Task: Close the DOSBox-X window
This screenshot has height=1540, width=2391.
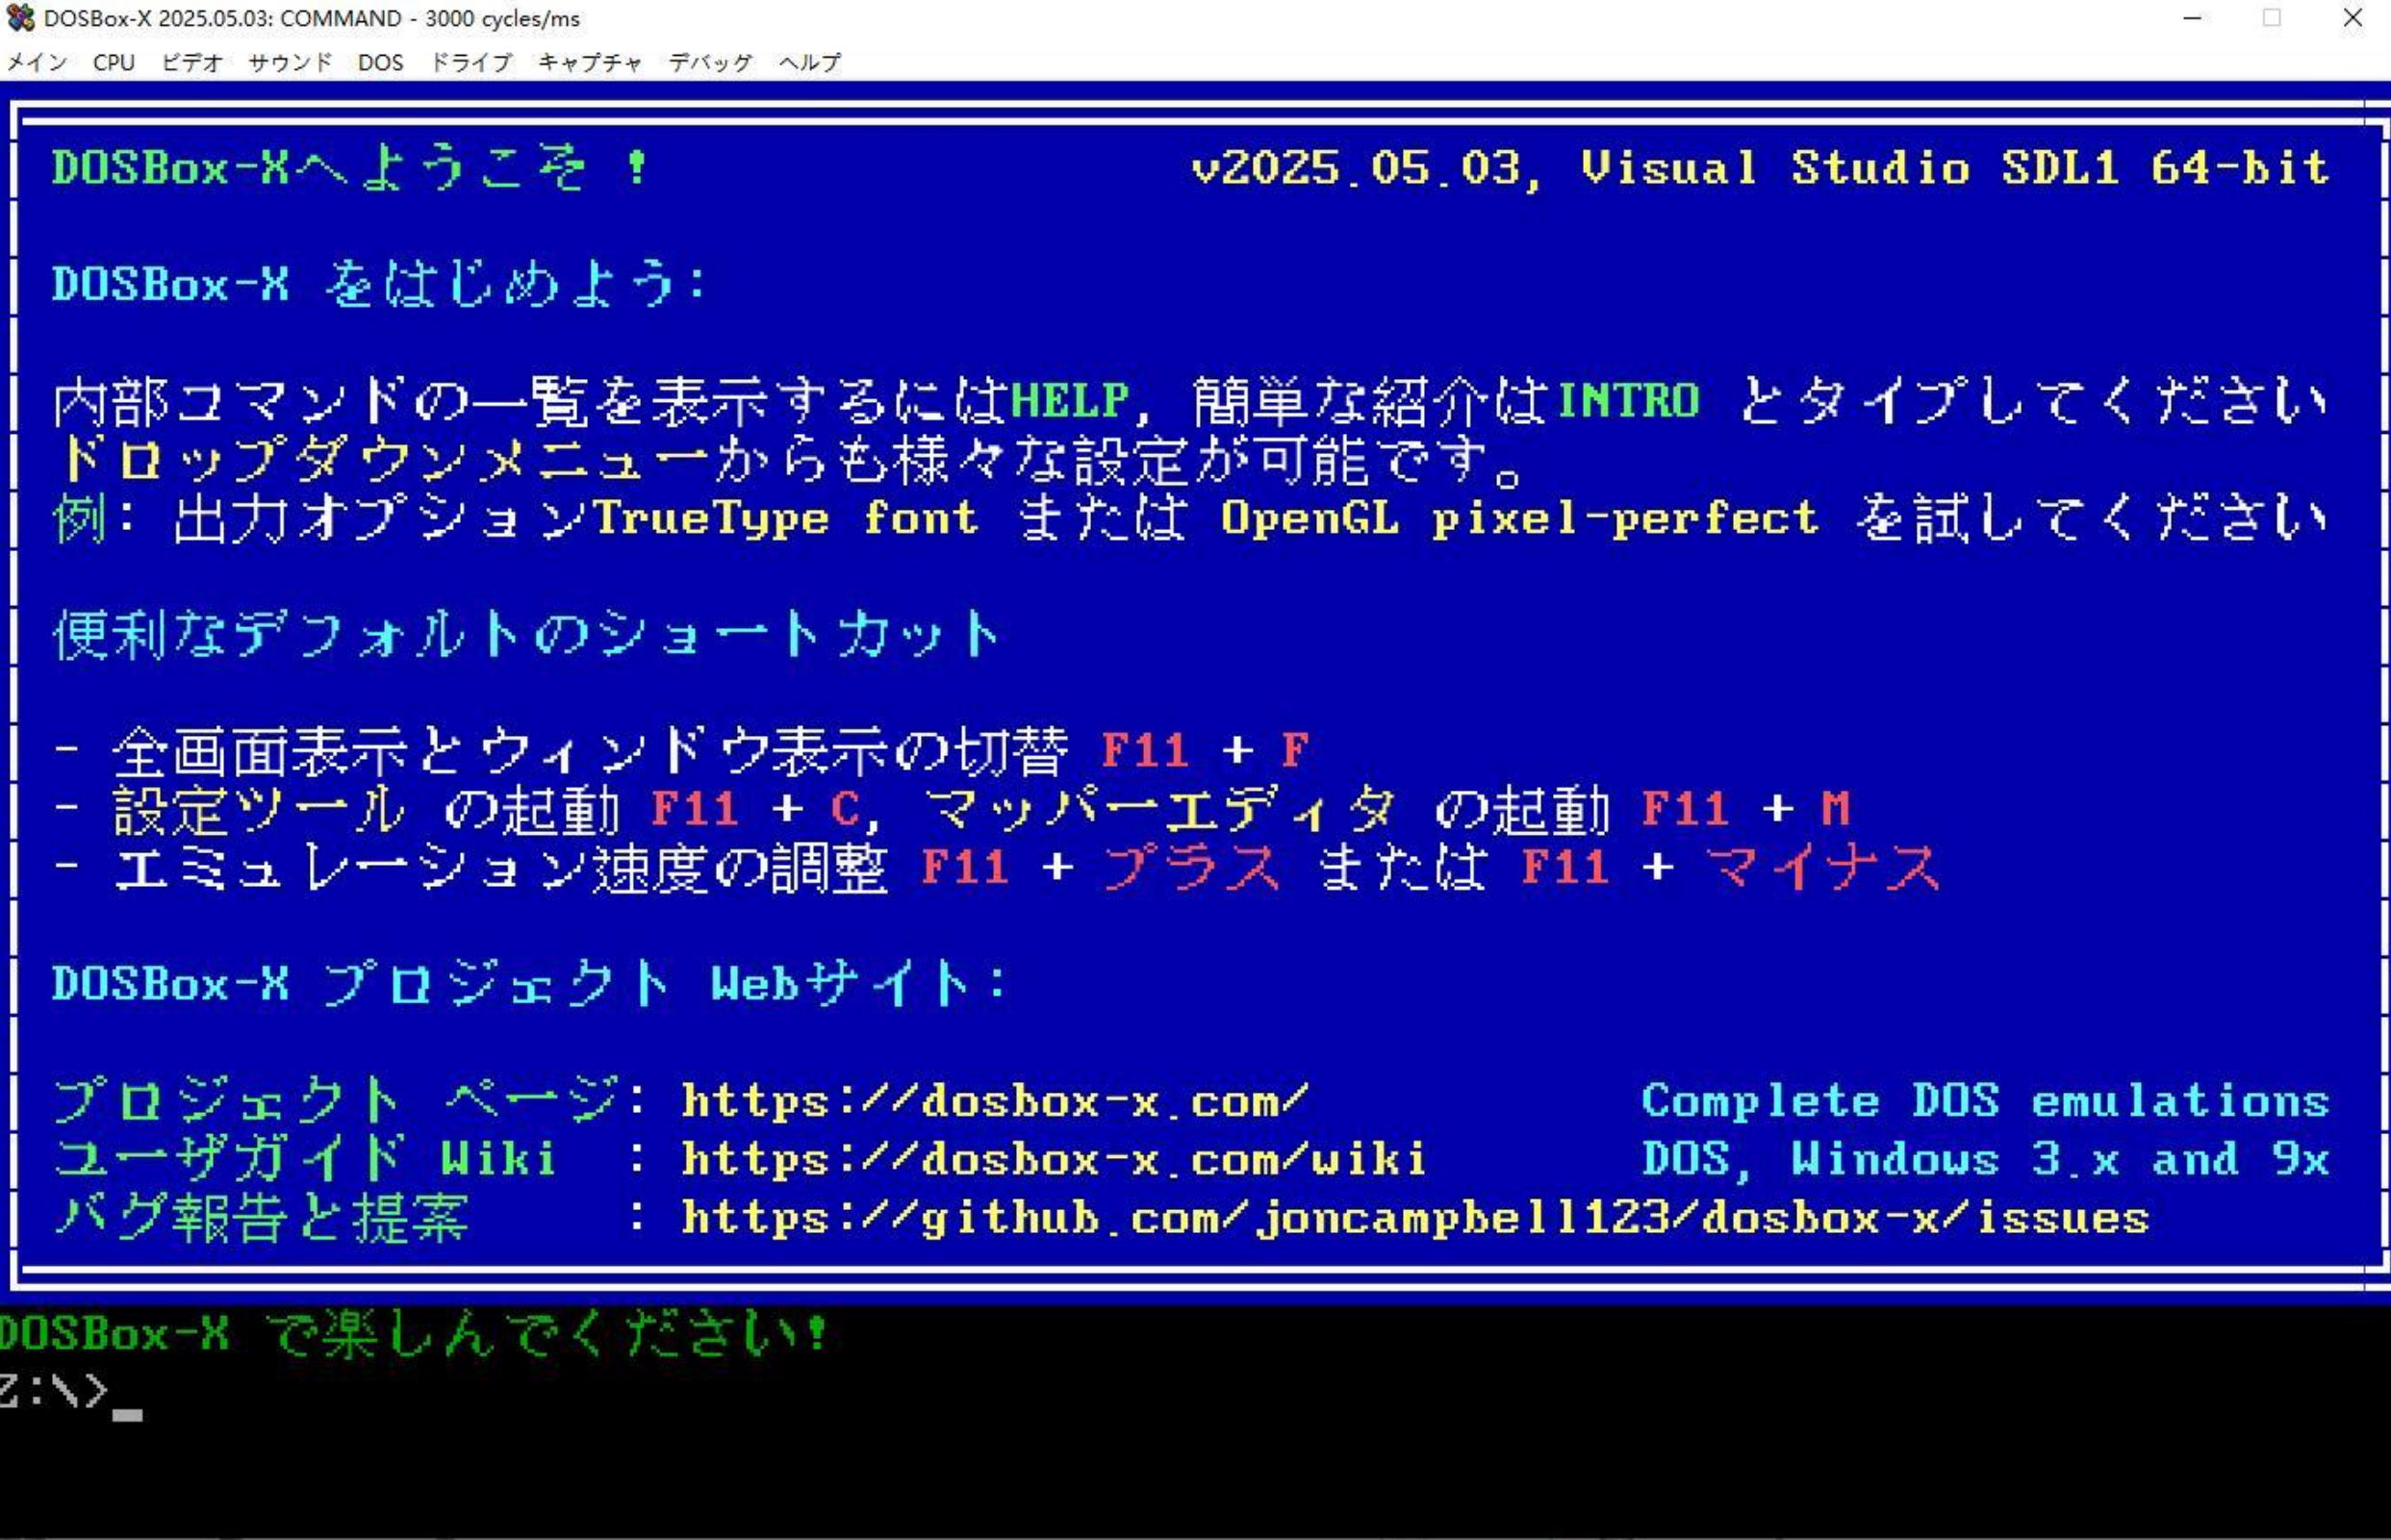Action: (x=2352, y=18)
